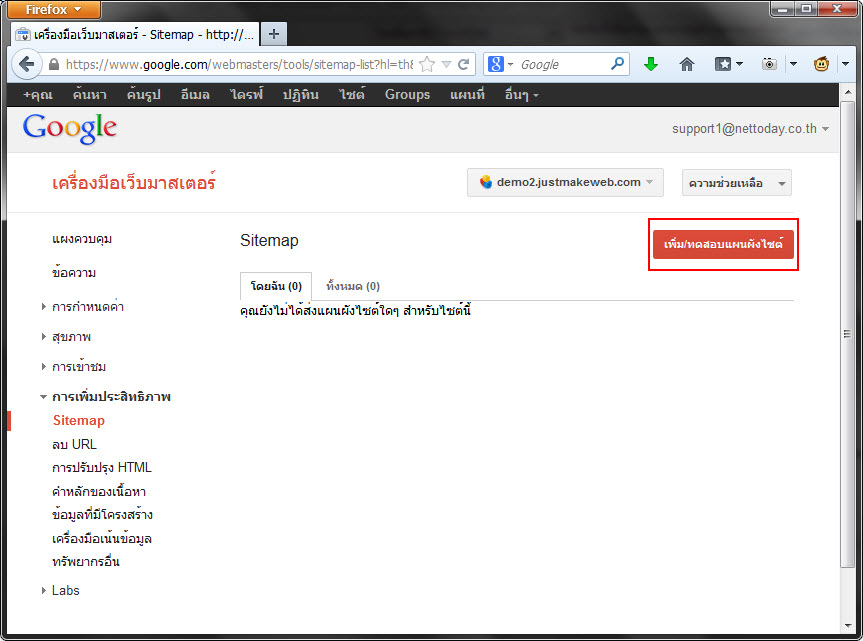
Task: Reload the page with refresh icon
Action: coord(464,64)
